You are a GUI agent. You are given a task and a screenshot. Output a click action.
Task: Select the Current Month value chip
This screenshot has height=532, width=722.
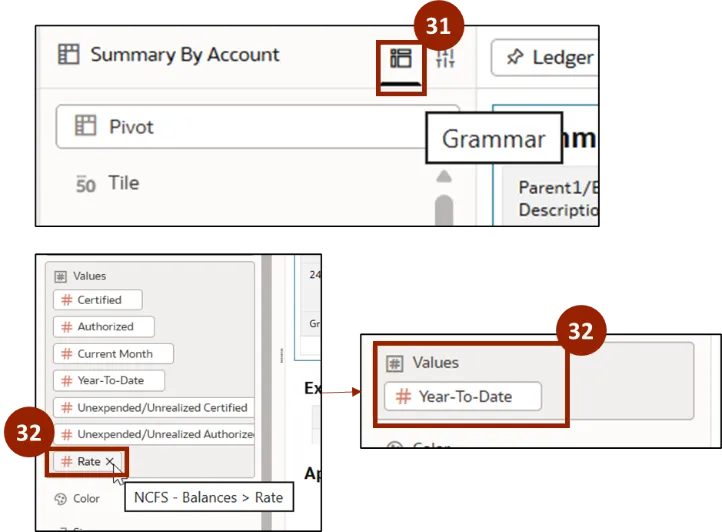click(x=113, y=354)
